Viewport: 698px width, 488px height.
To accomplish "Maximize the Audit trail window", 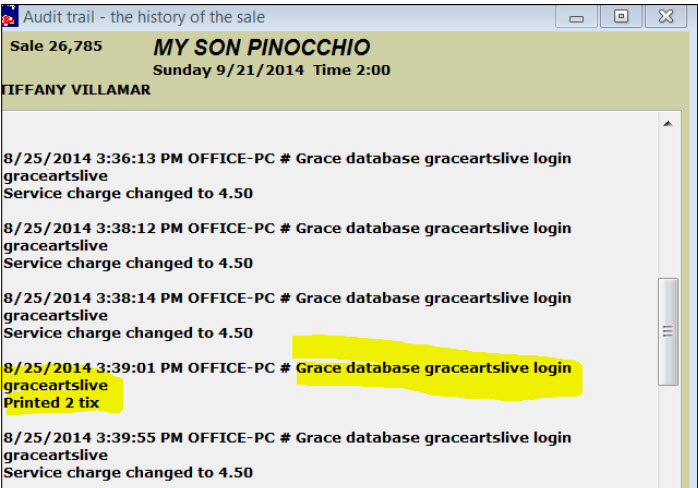I will pyautogui.click(x=621, y=17).
